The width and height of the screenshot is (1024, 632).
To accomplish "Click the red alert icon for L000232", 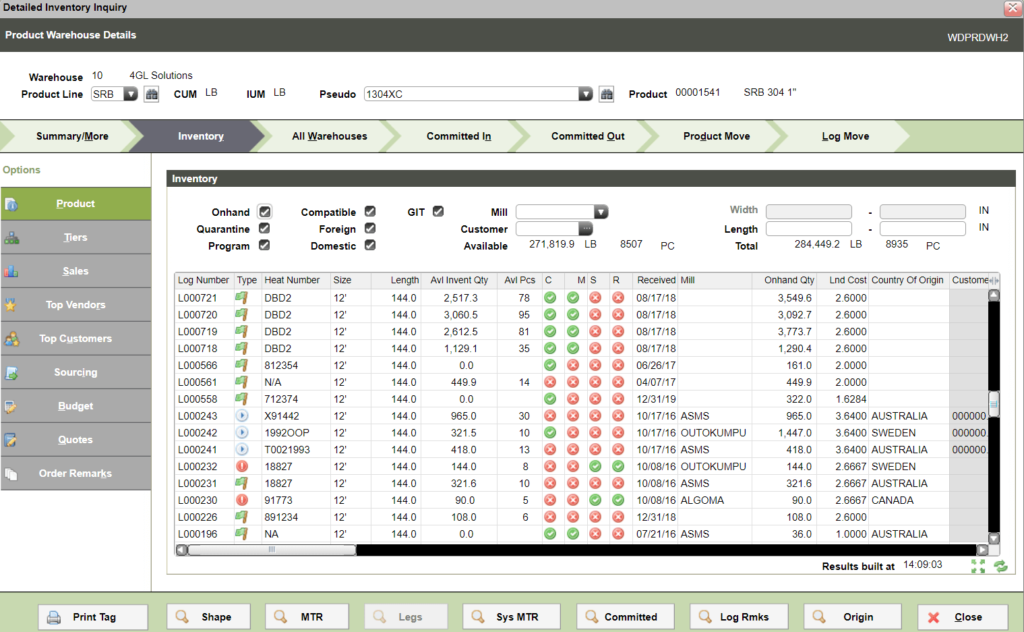I will tap(242, 466).
